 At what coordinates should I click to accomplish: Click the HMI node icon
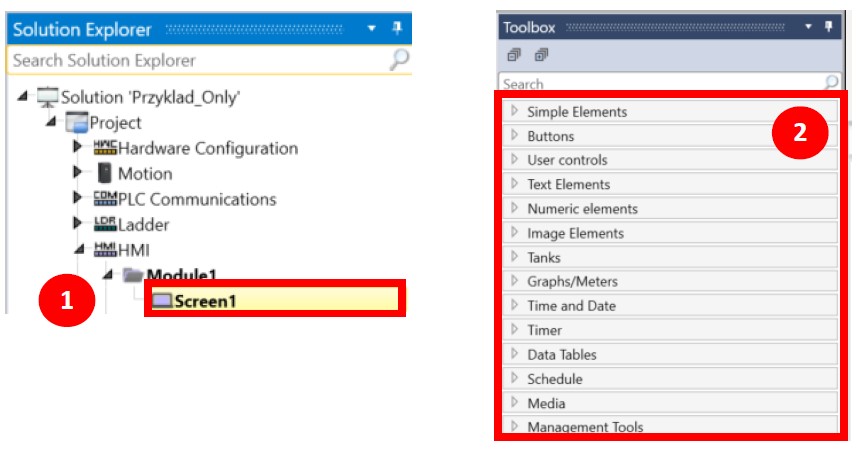coord(105,250)
